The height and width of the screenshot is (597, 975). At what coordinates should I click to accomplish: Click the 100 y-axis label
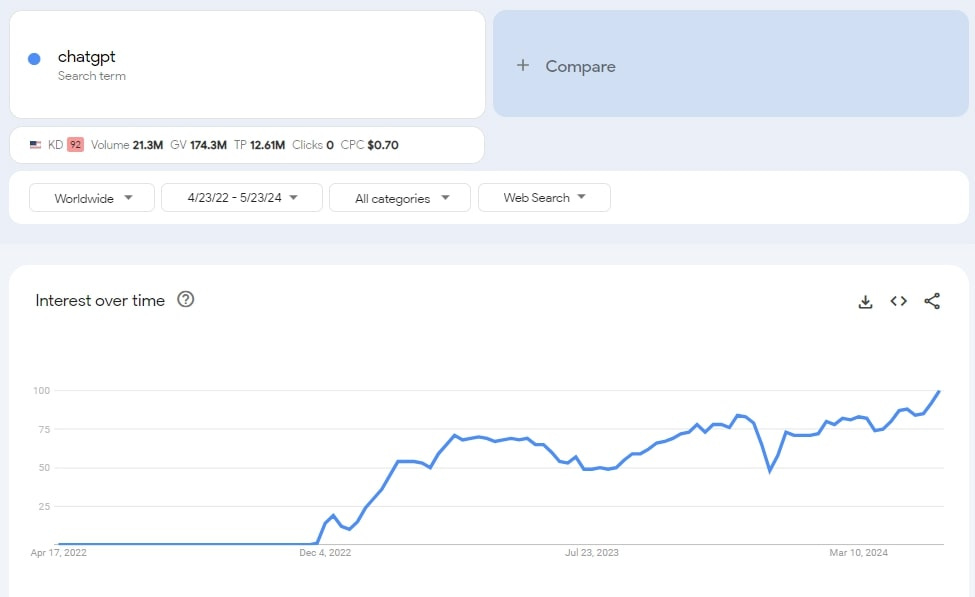(x=41, y=391)
